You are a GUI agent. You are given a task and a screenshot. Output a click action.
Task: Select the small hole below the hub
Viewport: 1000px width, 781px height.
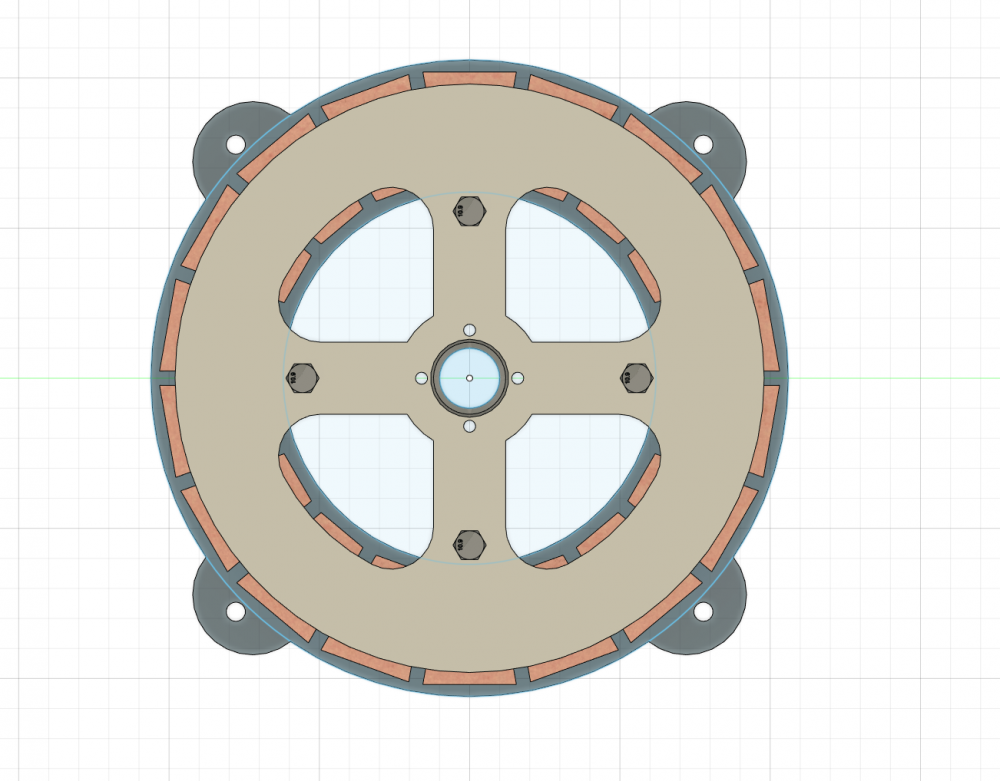tap(469, 427)
